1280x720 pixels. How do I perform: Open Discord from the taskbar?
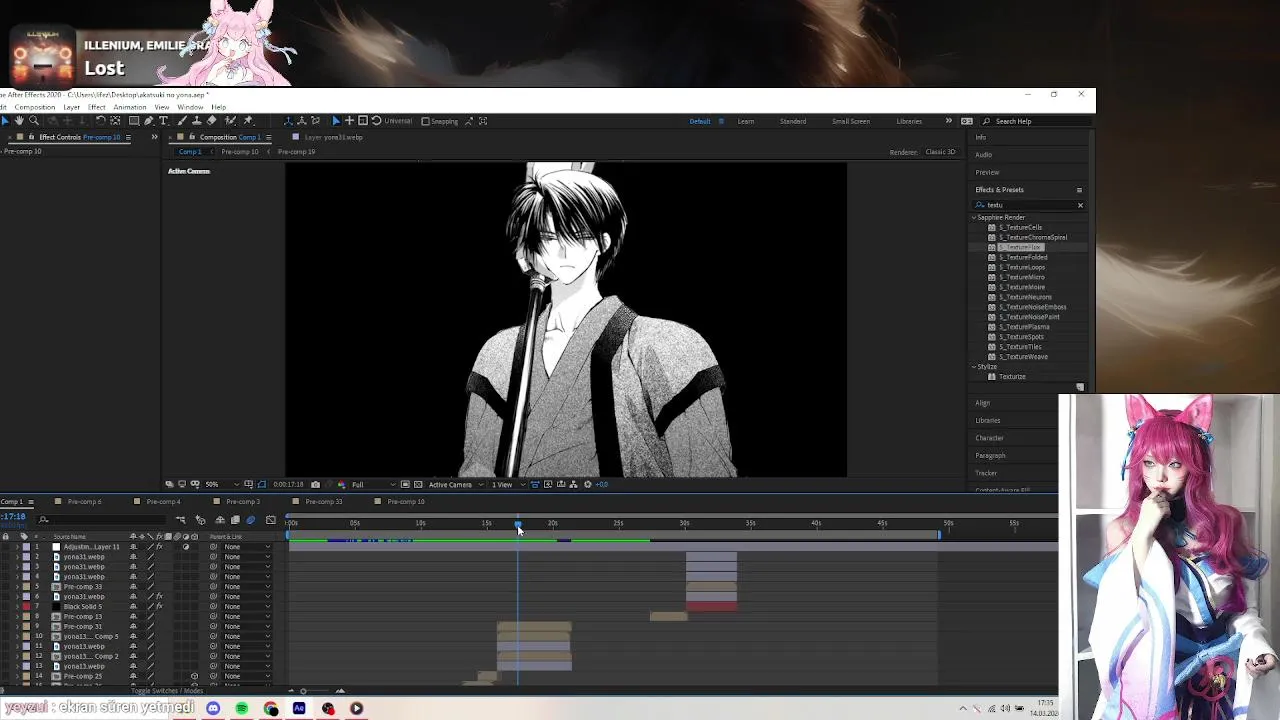(x=213, y=708)
